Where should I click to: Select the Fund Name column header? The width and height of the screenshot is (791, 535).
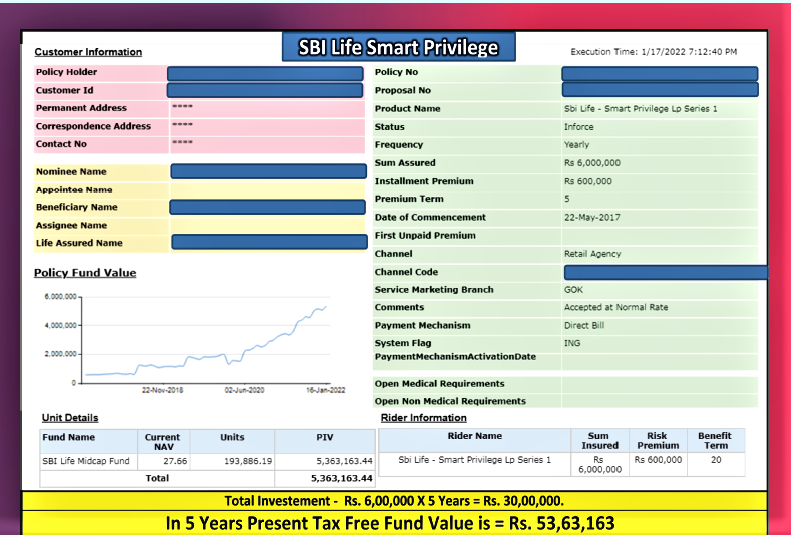tap(69, 437)
